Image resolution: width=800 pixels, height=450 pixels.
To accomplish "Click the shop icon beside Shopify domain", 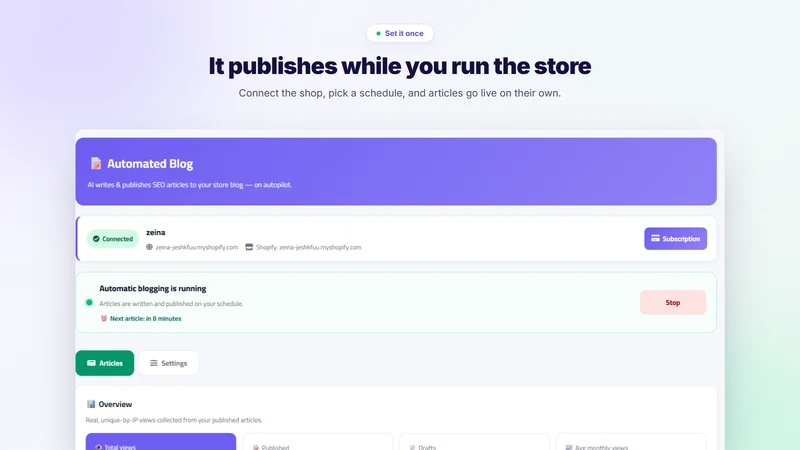I will pyautogui.click(x=249, y=247).
